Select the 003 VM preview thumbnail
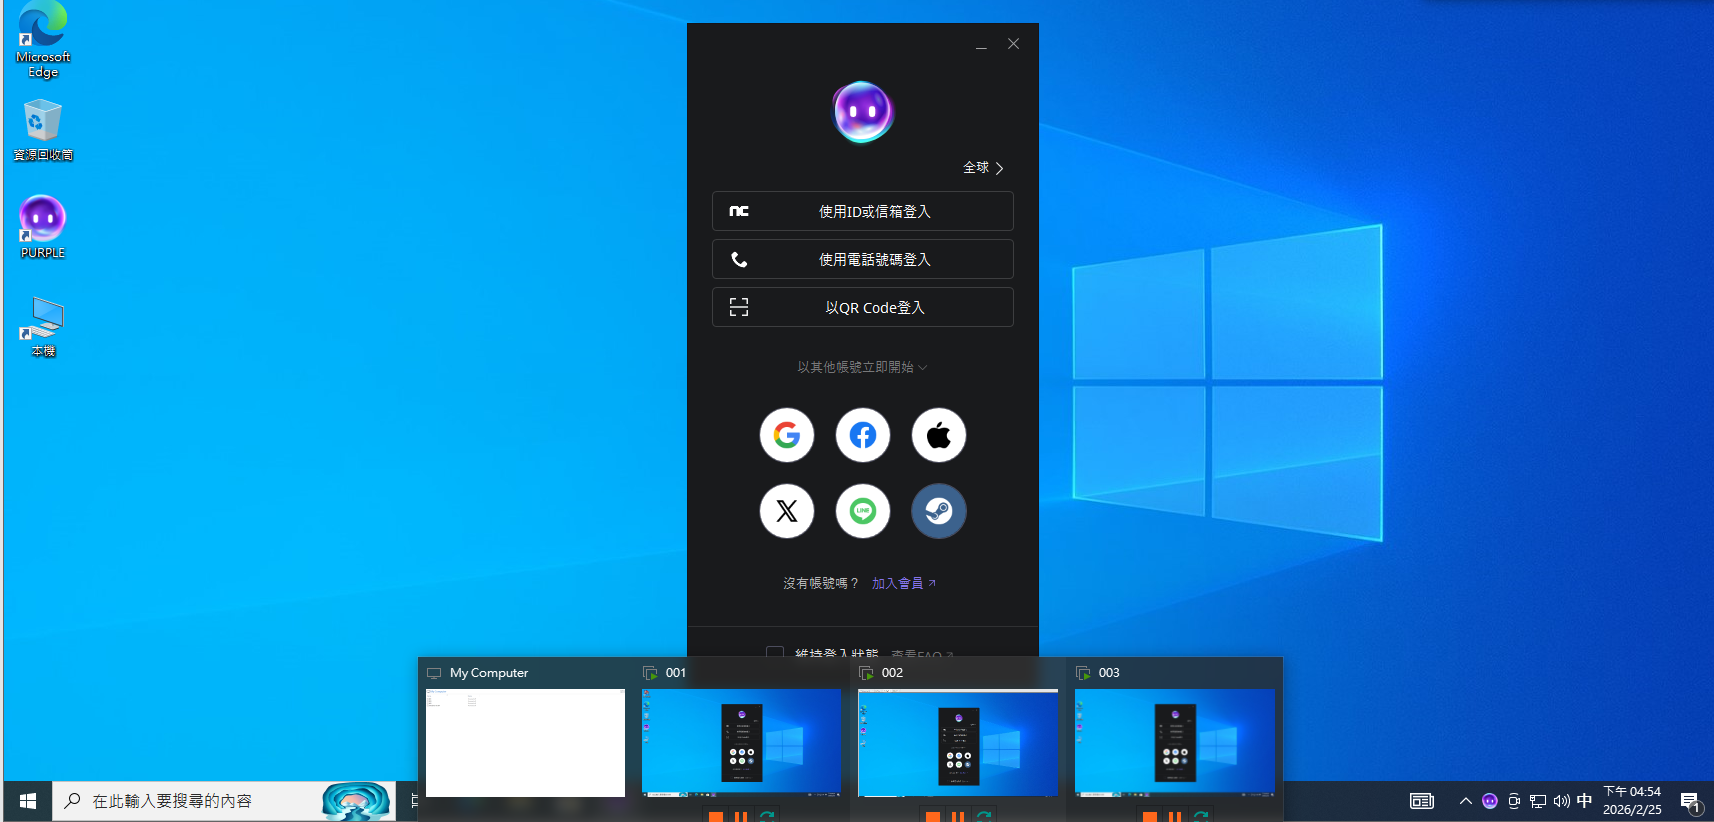 click(1175, 742)
